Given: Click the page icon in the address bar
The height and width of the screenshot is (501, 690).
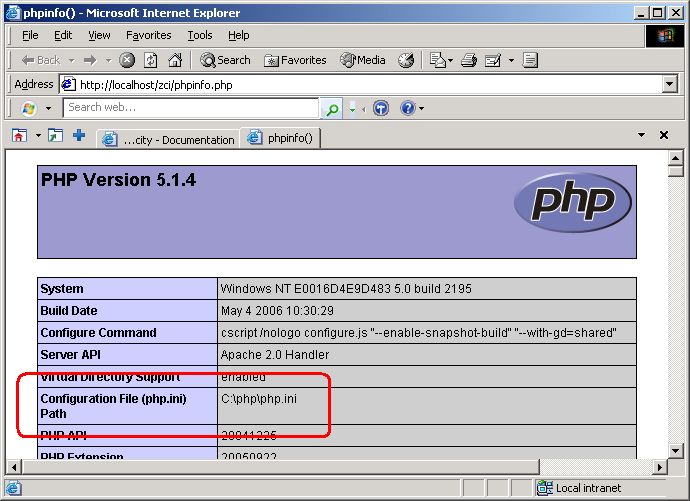Looking at the screenshot, I should click(68, 84).
